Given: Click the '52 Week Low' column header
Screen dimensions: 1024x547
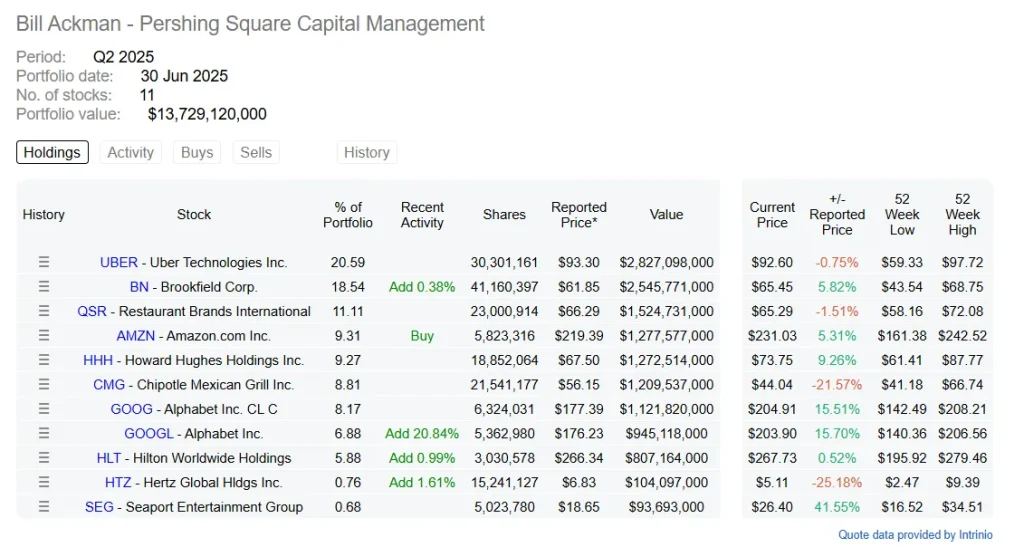Looking at the screenshot, I should [902, 215].
